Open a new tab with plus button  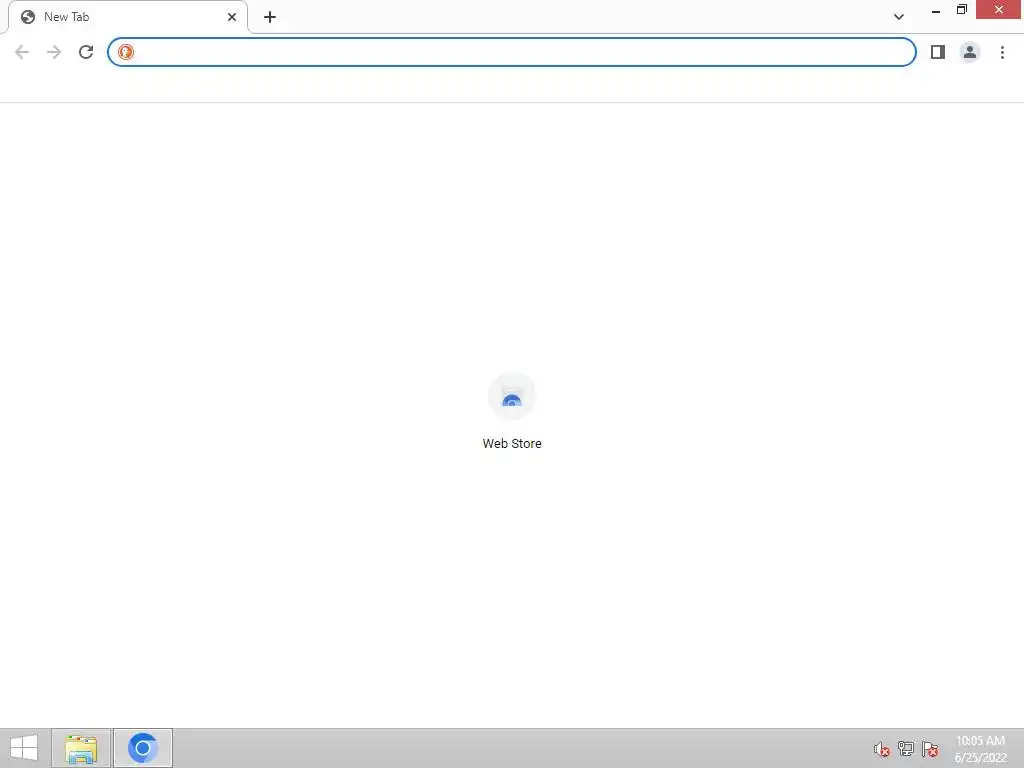click(270, 17)
